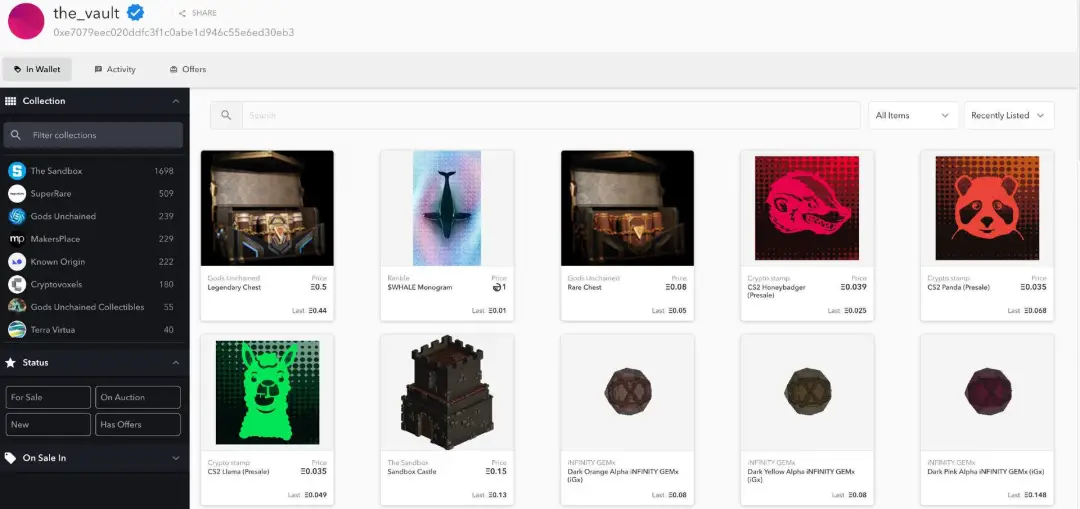Filter by The Sandbox collection name
The height and width of the screenshot is (509, 1080).
[56, 171]
